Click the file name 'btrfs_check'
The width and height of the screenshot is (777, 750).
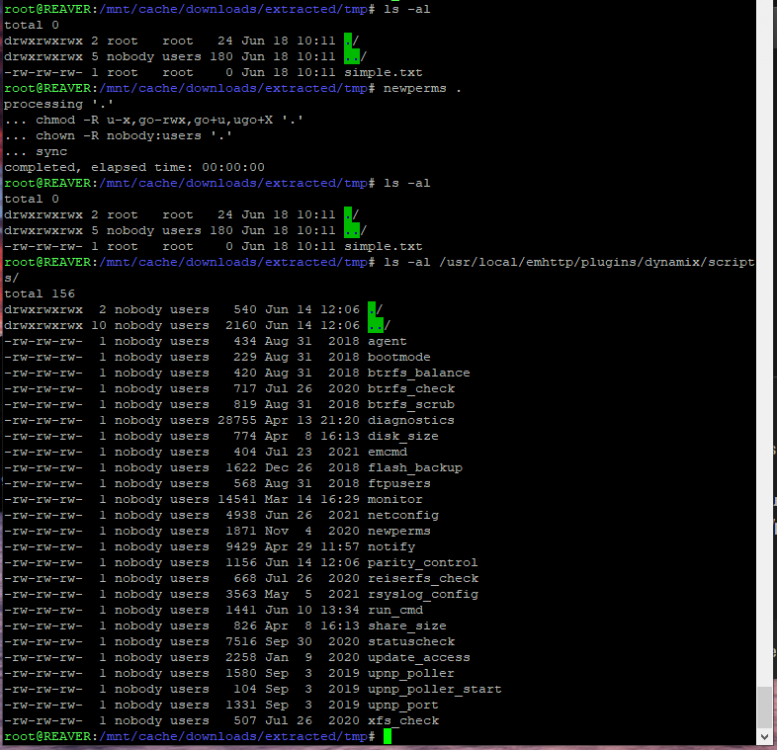pyautogui.click(x=411, y=389)
